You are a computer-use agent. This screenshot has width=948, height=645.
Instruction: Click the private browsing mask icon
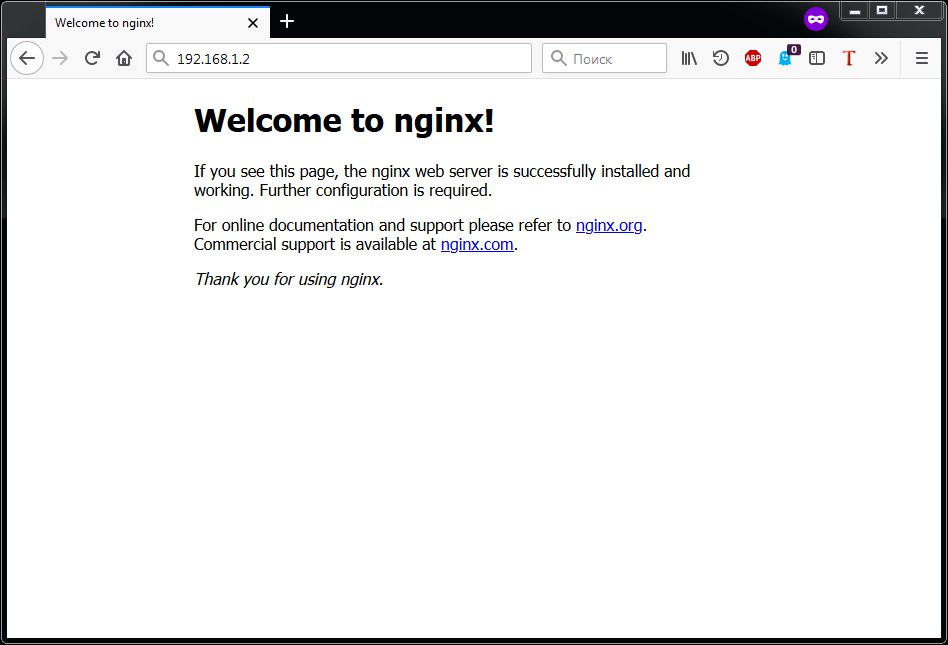click(816, 19)
